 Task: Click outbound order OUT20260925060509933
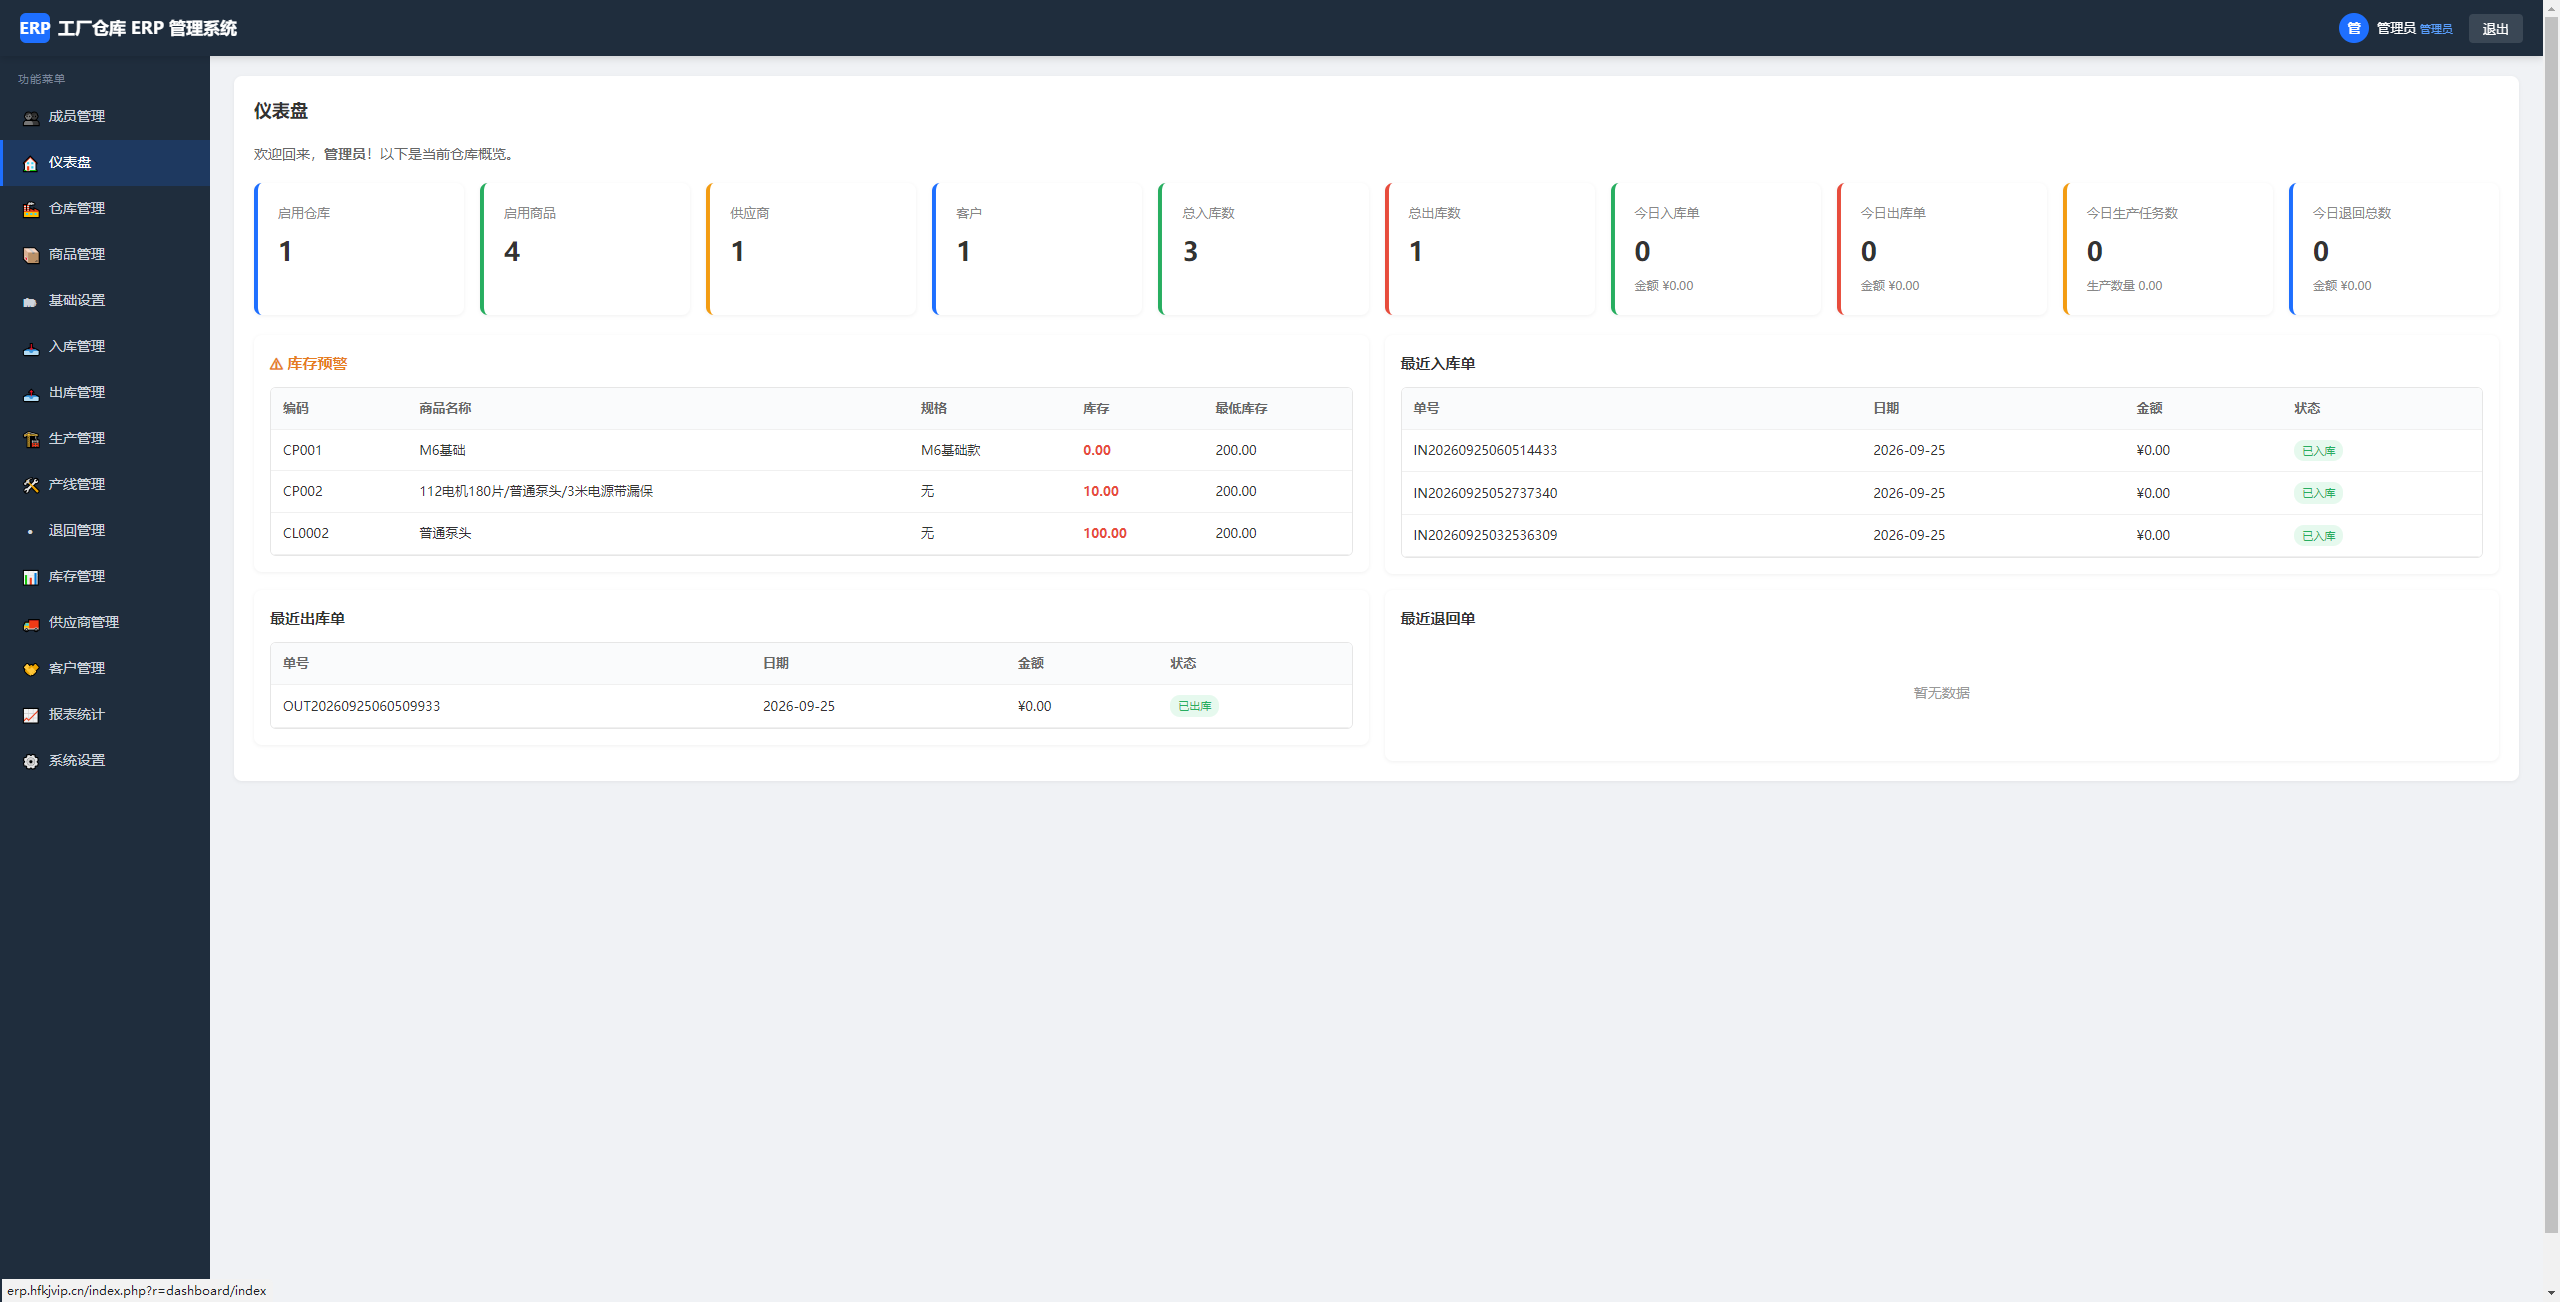tap(361, 706)
